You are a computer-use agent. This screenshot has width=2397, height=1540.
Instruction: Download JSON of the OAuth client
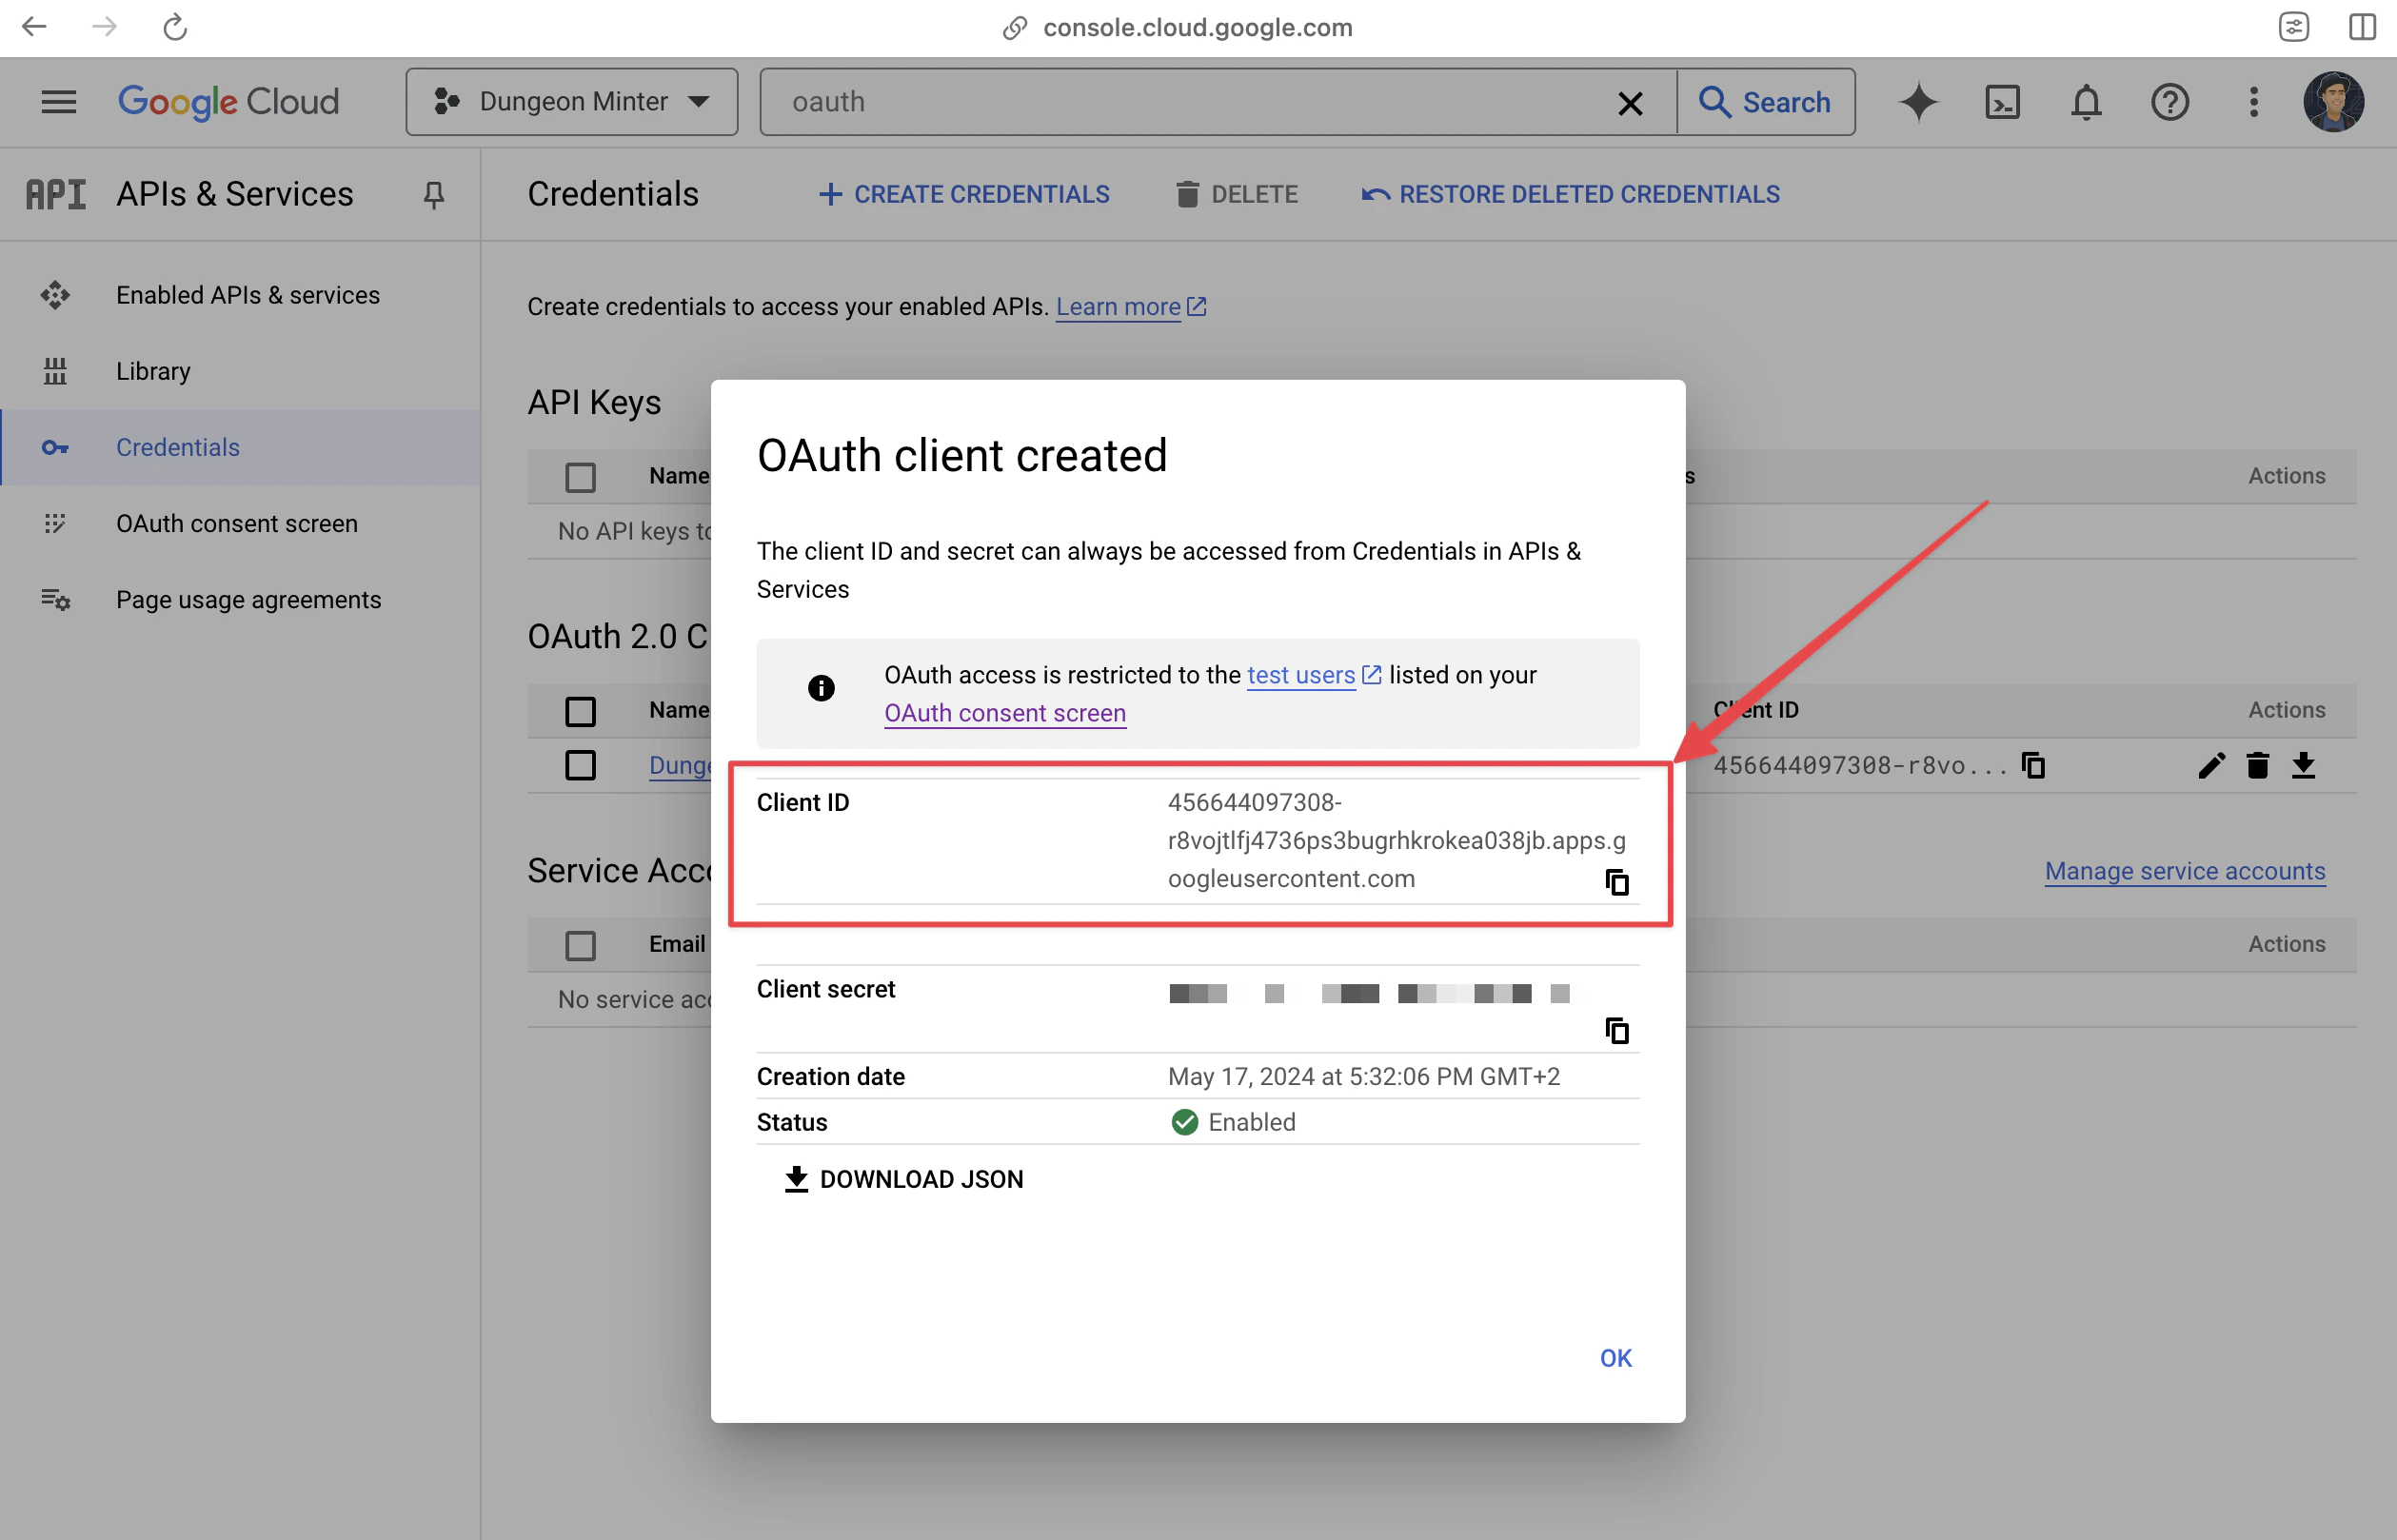pos(904,1179)
